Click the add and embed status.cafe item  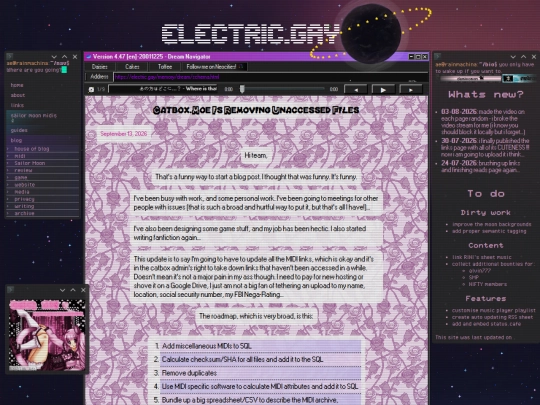pos(486,324)
